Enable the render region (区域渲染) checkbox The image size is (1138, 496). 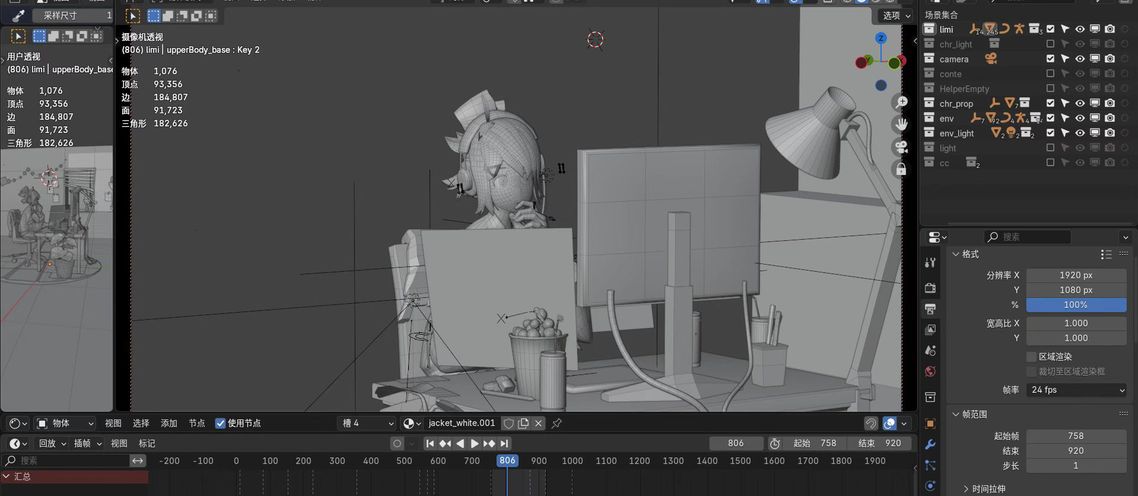pos(1031,356)
